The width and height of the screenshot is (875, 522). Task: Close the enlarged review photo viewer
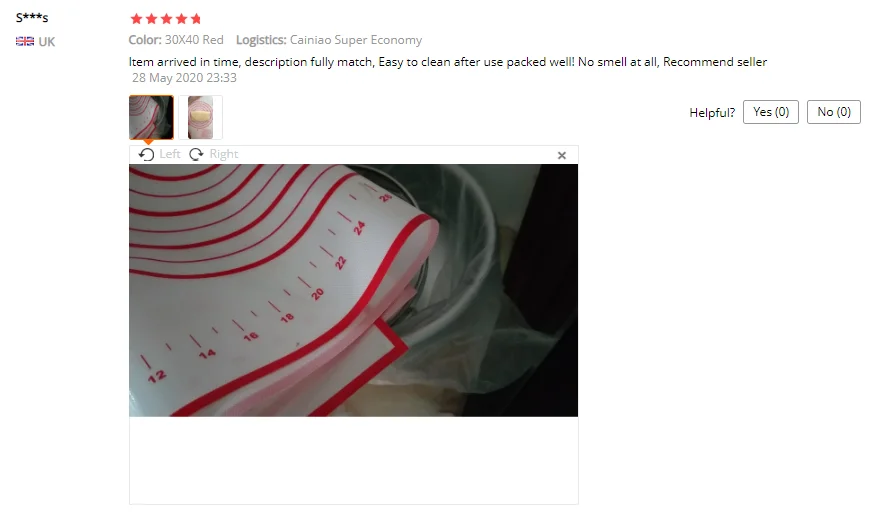pyautogui.click(x=562, y=155)
